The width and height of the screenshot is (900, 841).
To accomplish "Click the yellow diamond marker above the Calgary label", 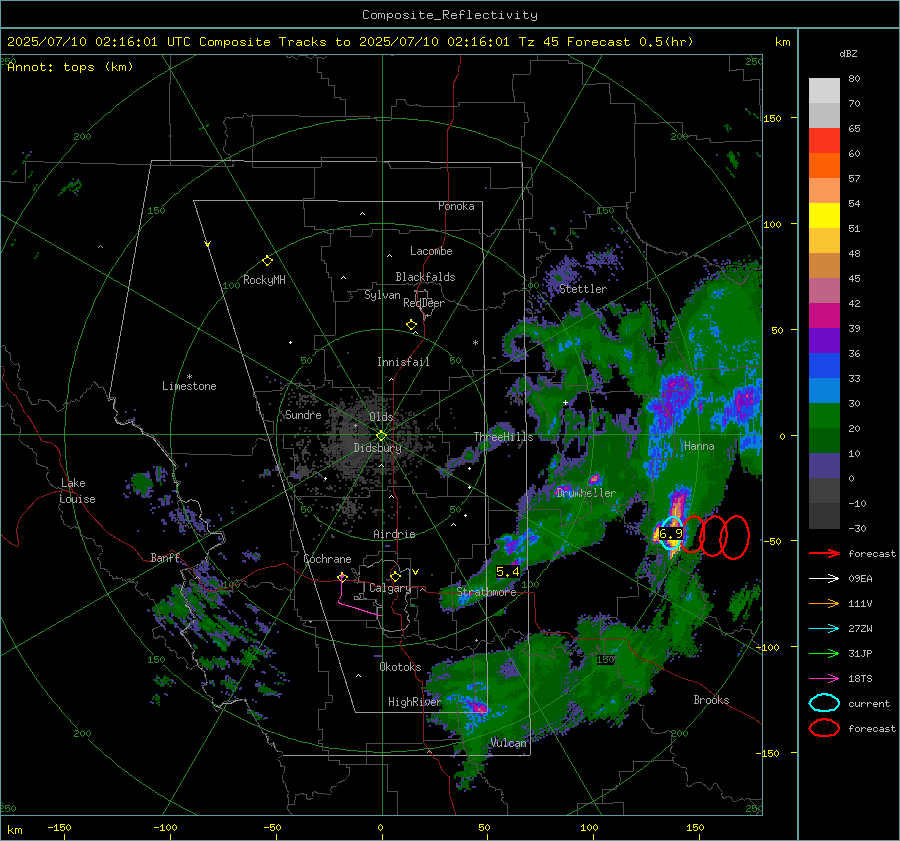I will 395,576.
